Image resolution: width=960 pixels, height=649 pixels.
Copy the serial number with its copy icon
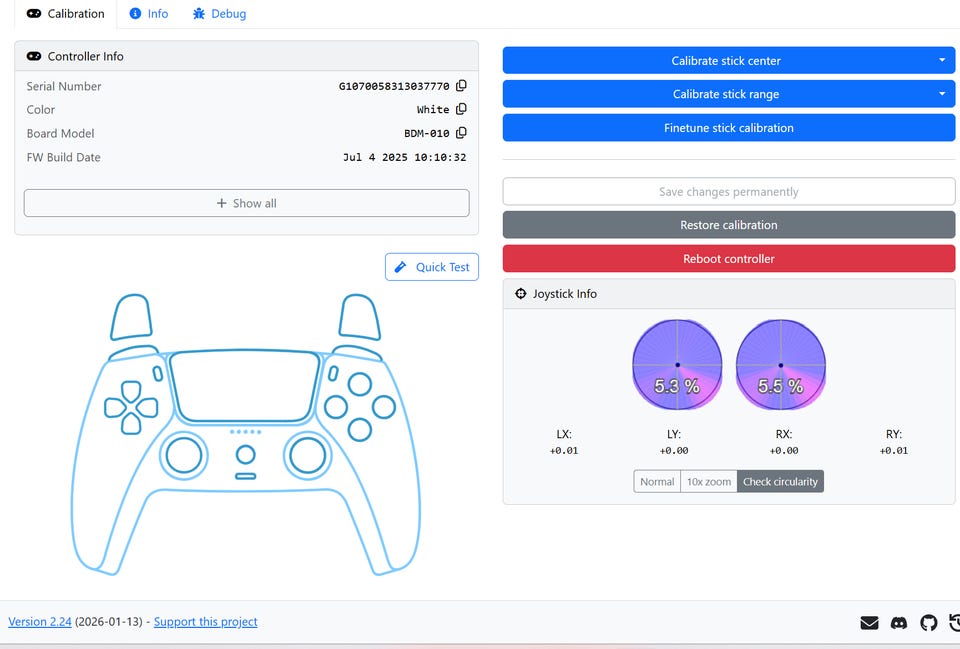click(461, 86)
